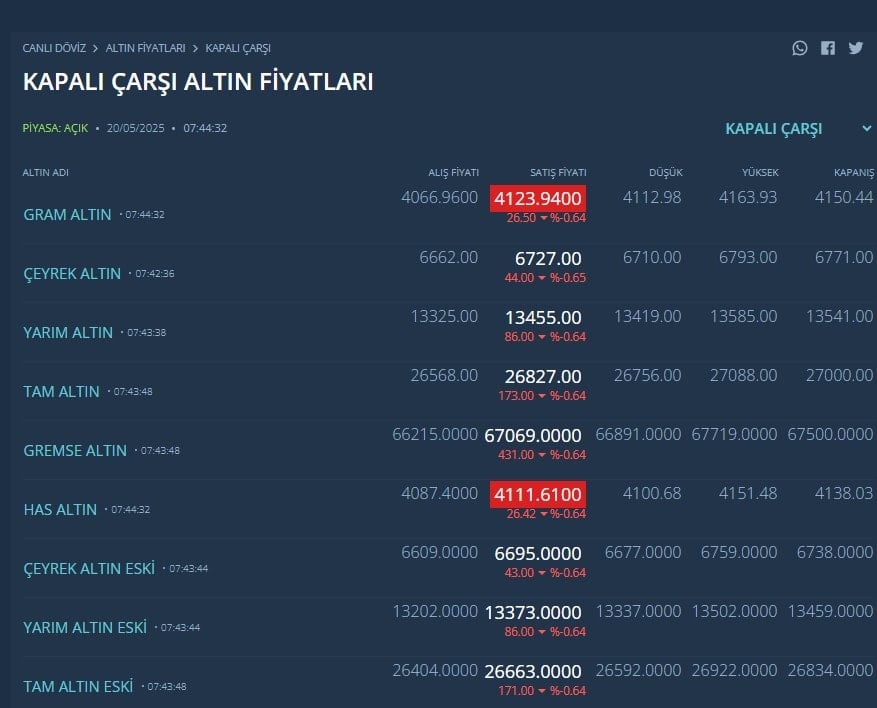
Task: Share page via WhatsApp icon
Action: point(800,48)
